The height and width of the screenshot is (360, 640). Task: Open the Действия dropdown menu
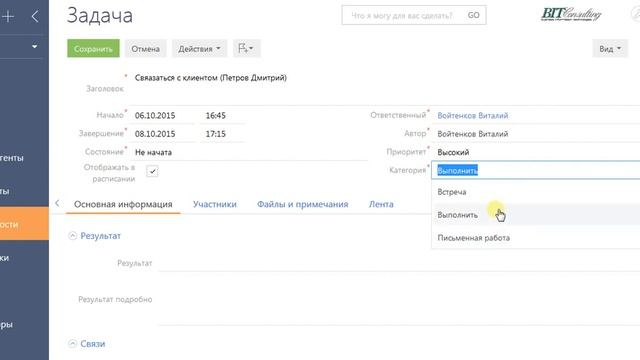coord(199,49)
